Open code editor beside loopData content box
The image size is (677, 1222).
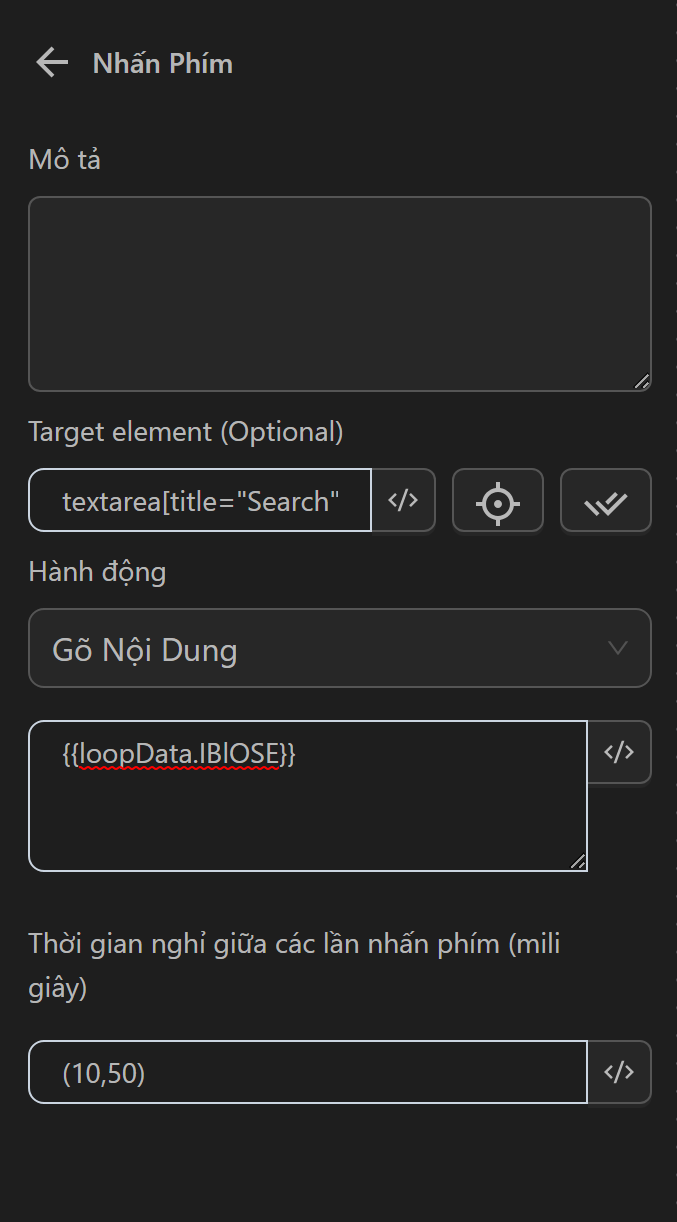619,752
